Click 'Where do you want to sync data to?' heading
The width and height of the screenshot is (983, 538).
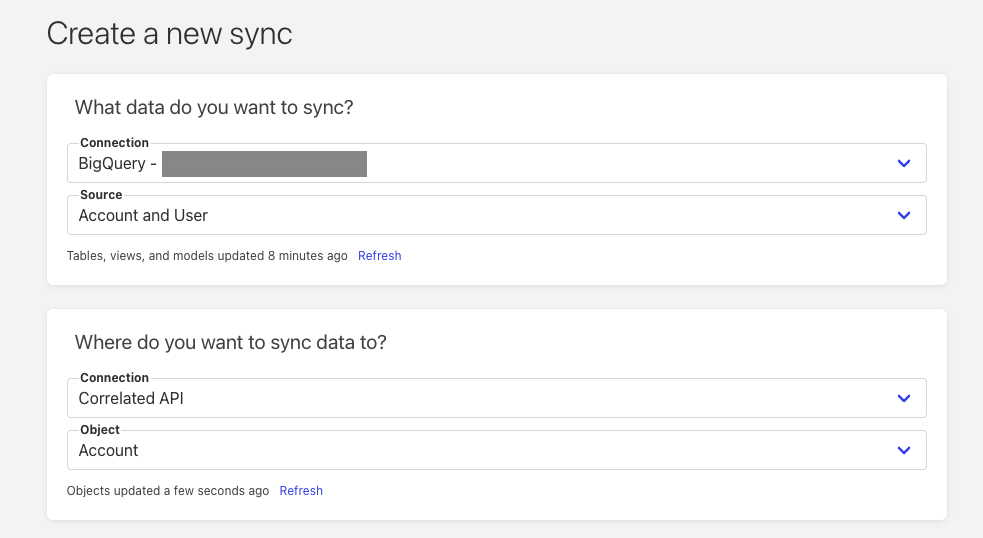click(230, 342)
